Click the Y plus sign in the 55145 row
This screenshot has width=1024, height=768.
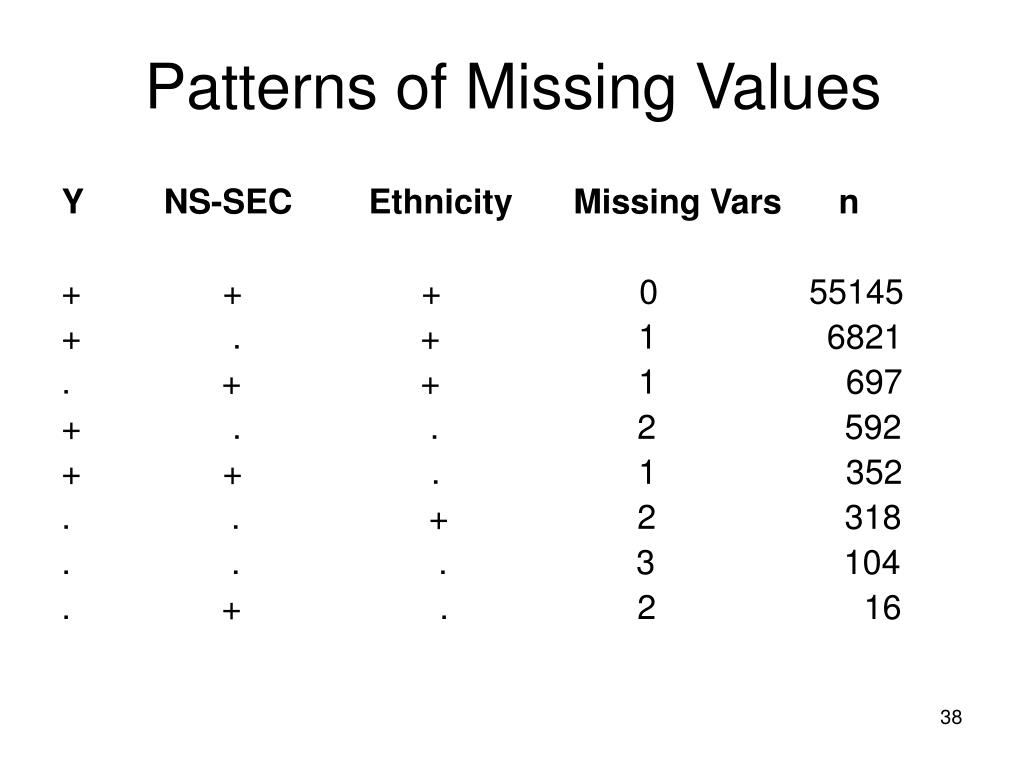pos(71,295)
